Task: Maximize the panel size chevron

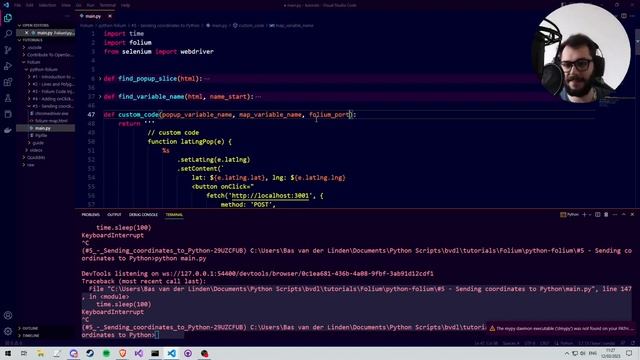Action: point(624,214)
